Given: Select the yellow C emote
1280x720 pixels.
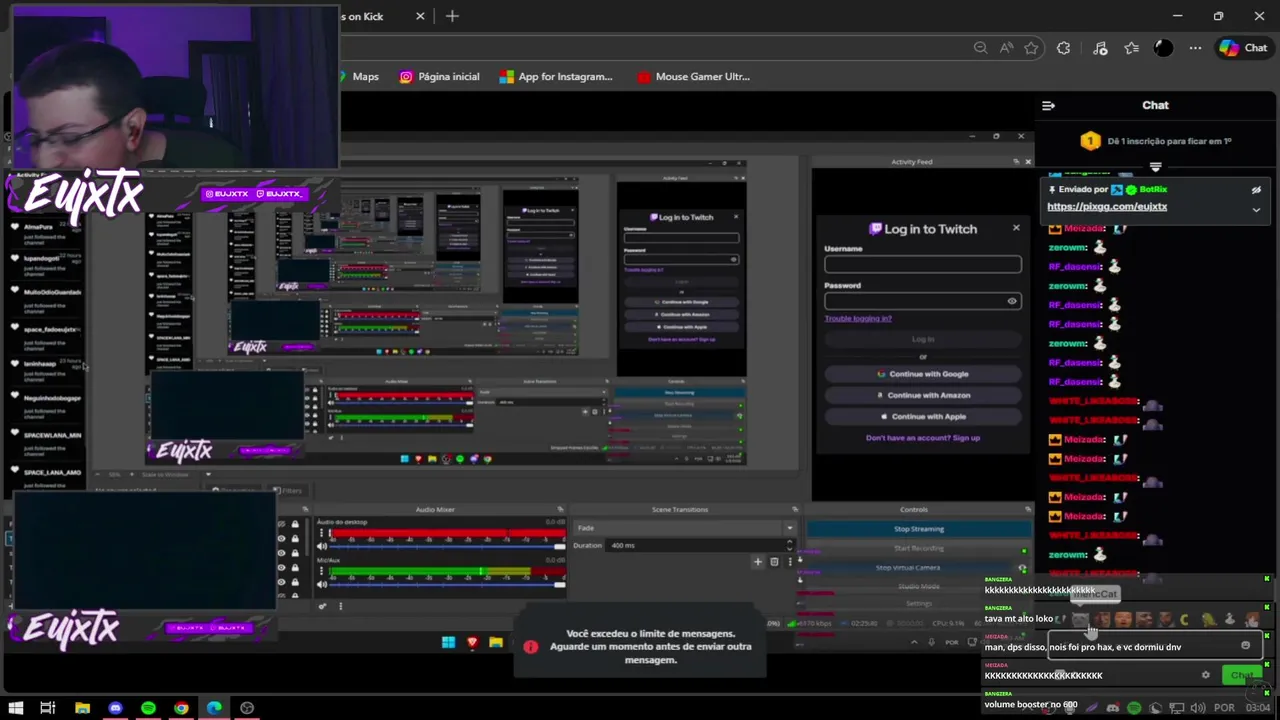Looking at the screenshot, I should pos(1185,620).
